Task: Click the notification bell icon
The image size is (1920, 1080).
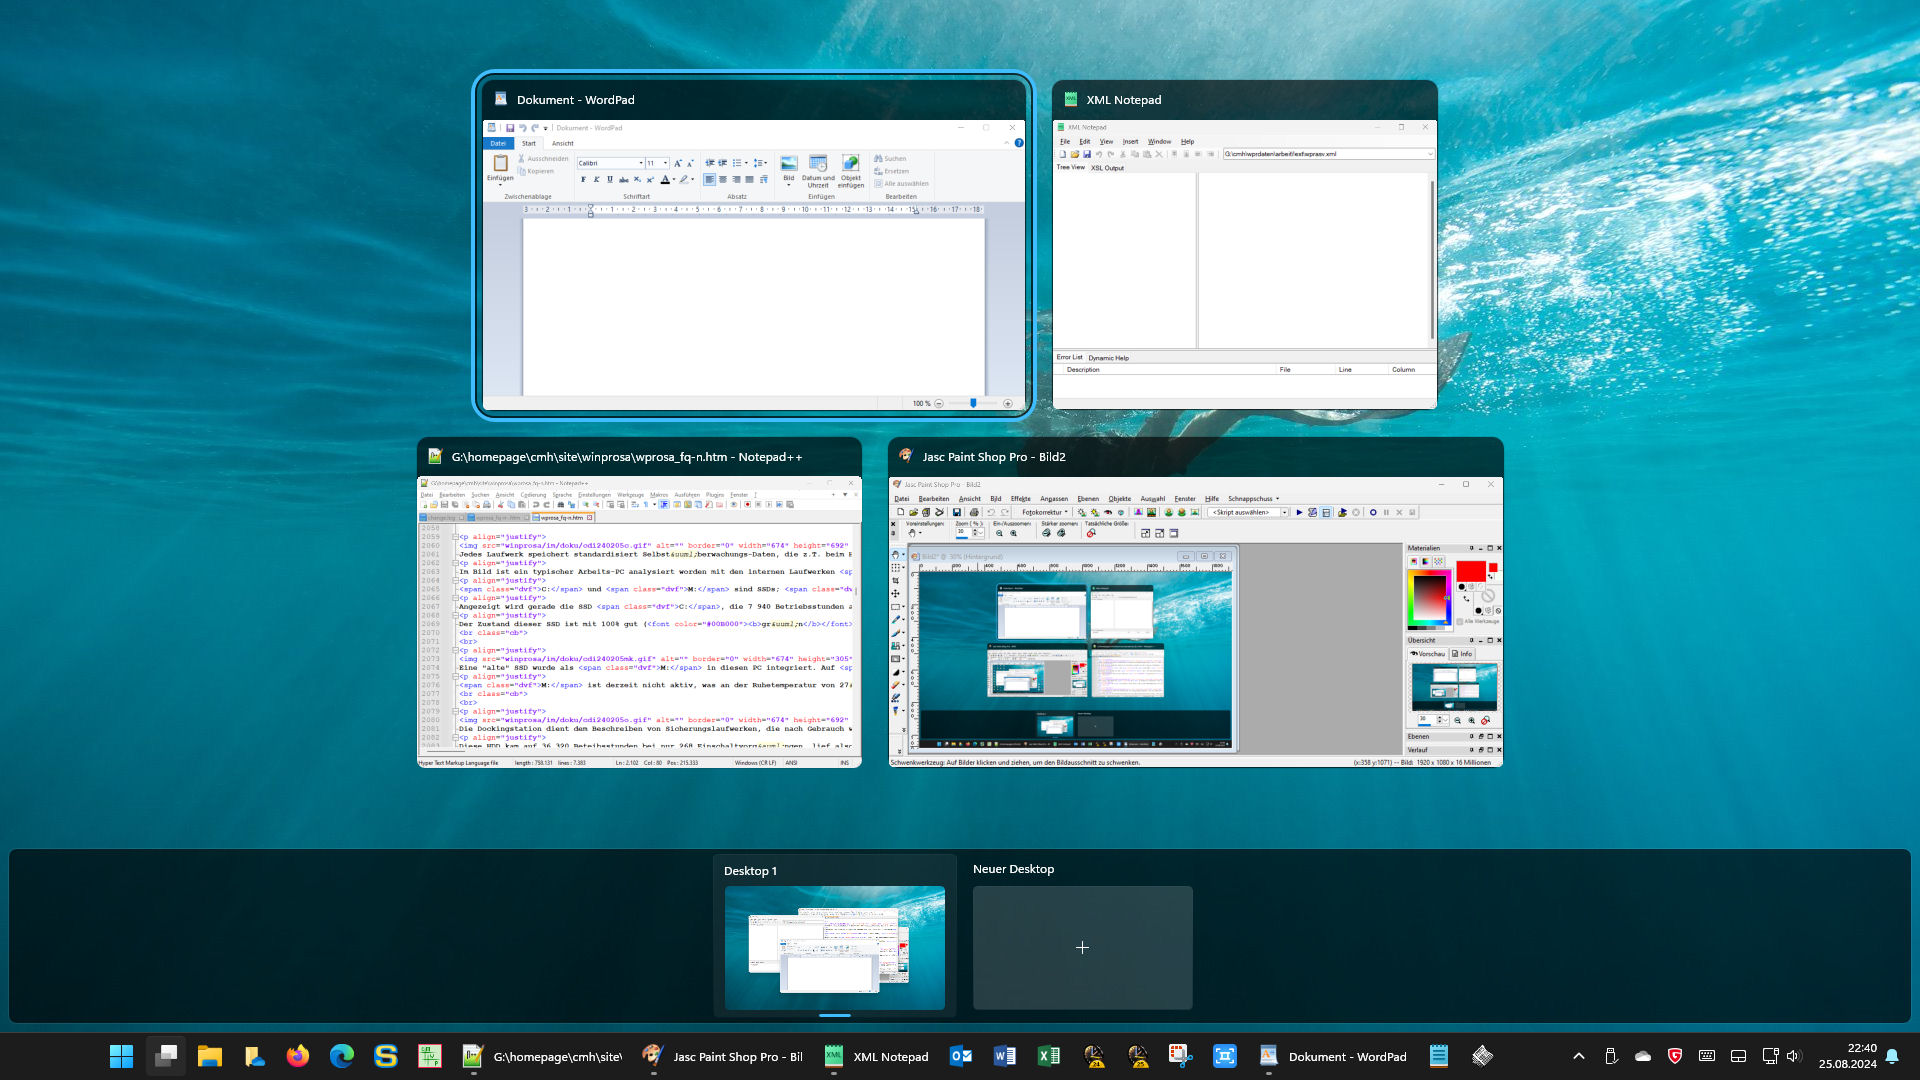Action: pyautogui.click(x=1892, y=1056)
